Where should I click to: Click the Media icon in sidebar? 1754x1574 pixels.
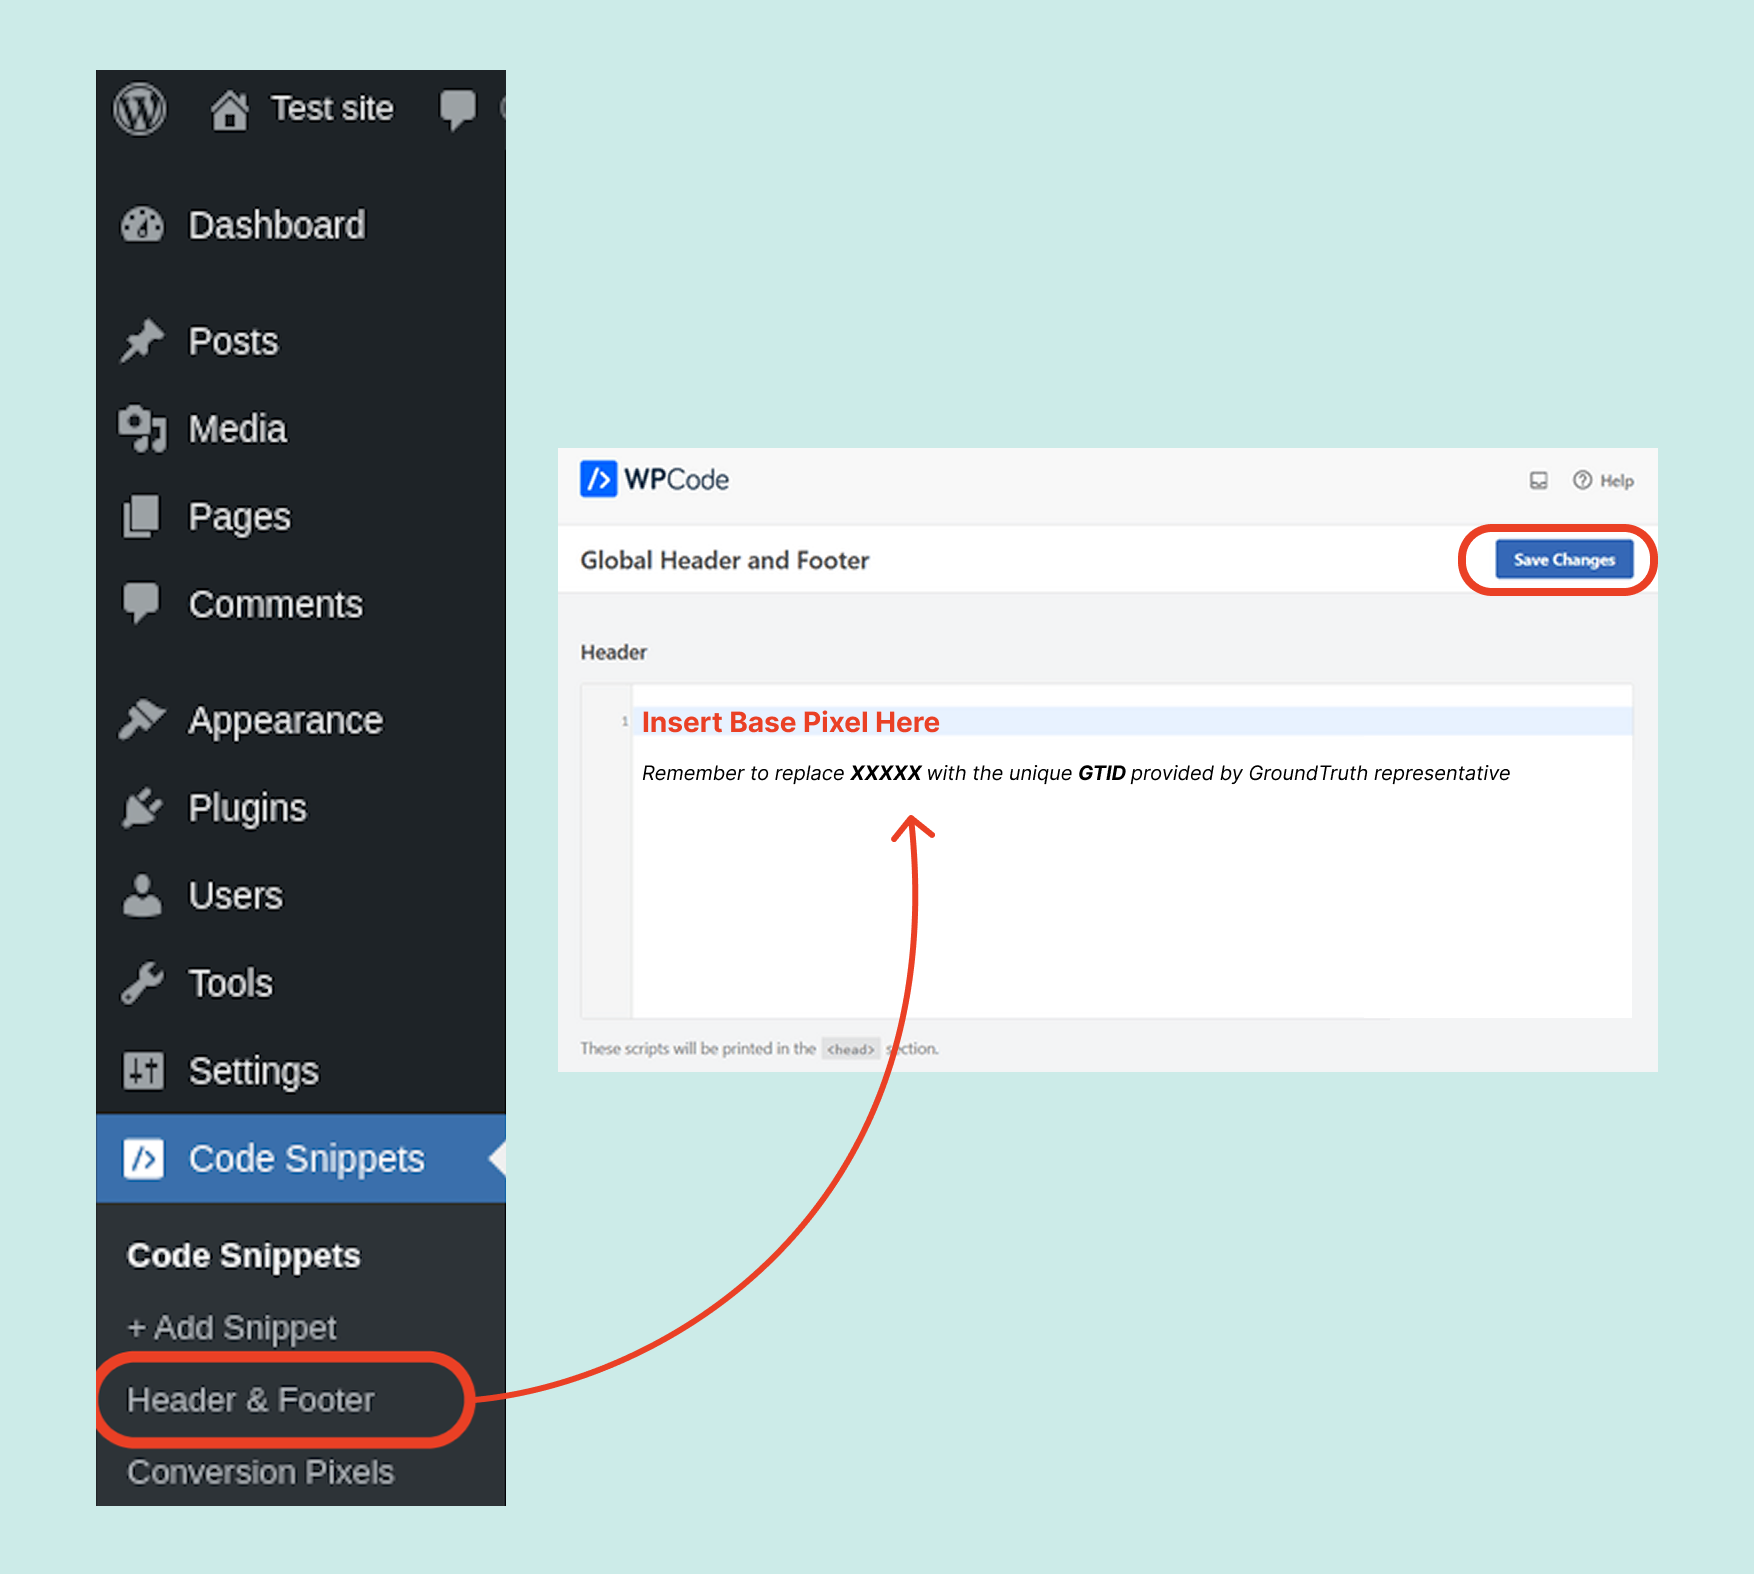point(142,429)
